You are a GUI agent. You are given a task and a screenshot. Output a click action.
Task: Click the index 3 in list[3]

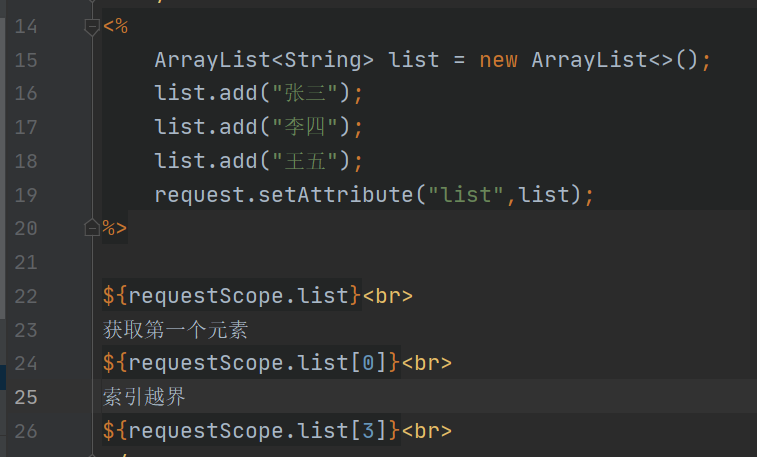[368, 430]
